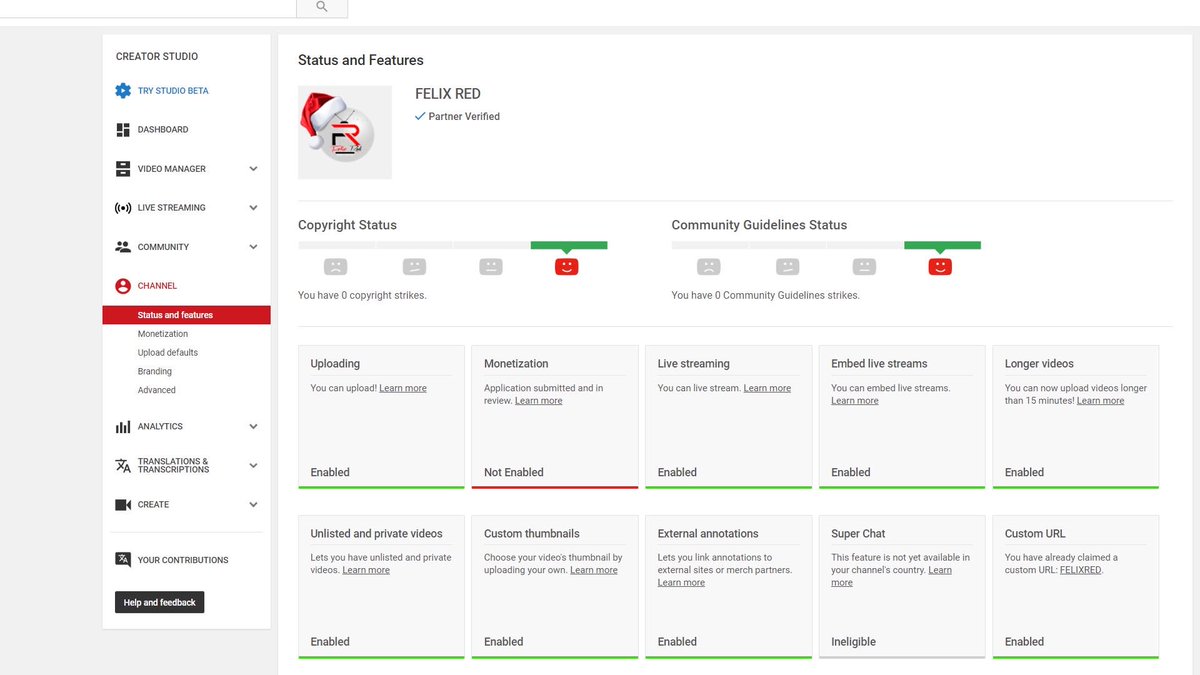Click Learn more in Longer videos card
The height and width of the screenshot is (675, 1200).
click(1101, 401)
